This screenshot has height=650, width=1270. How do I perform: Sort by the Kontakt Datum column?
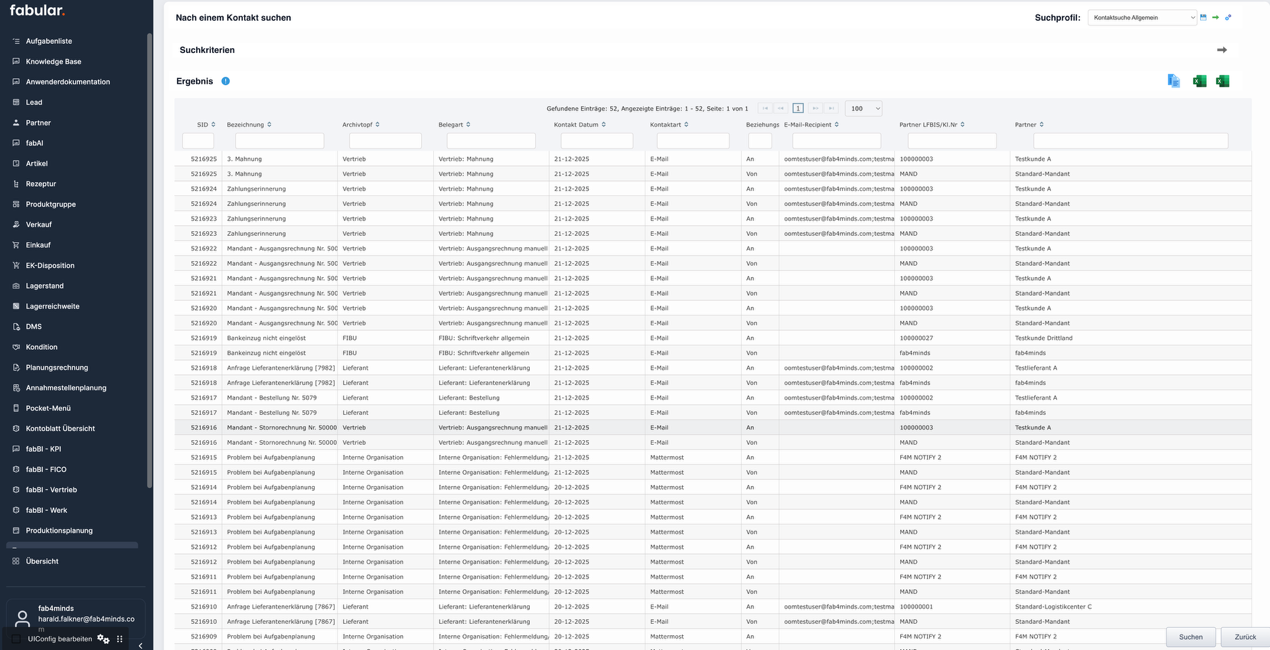pos(579,125)
